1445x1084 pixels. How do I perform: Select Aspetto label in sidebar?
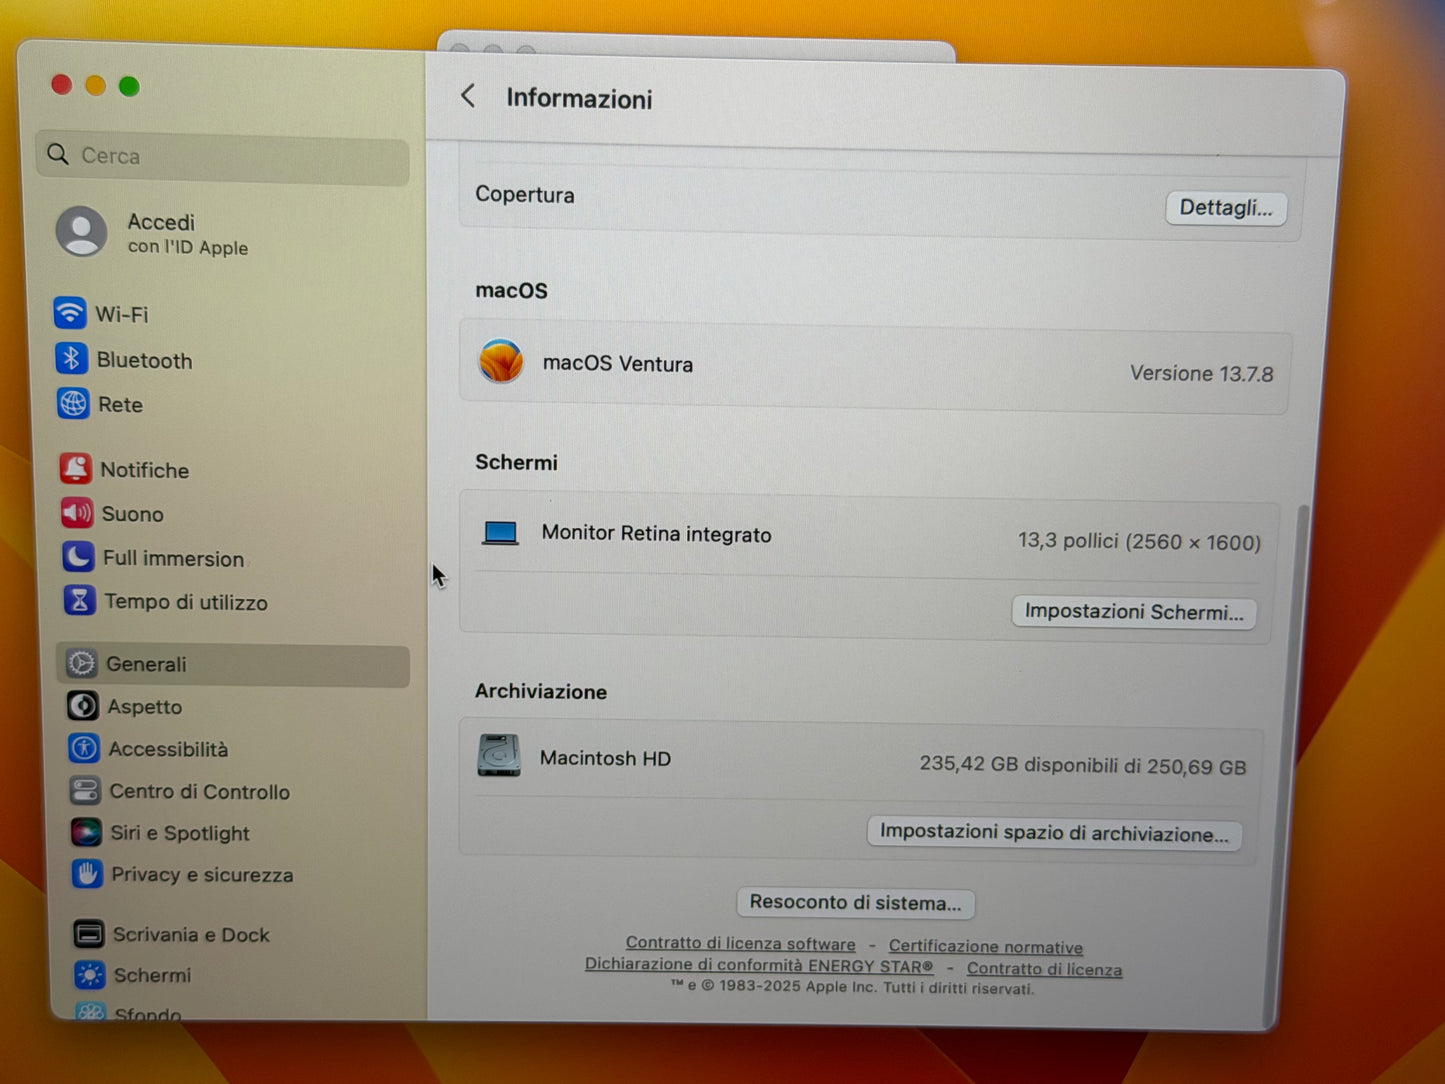[145, 707]
